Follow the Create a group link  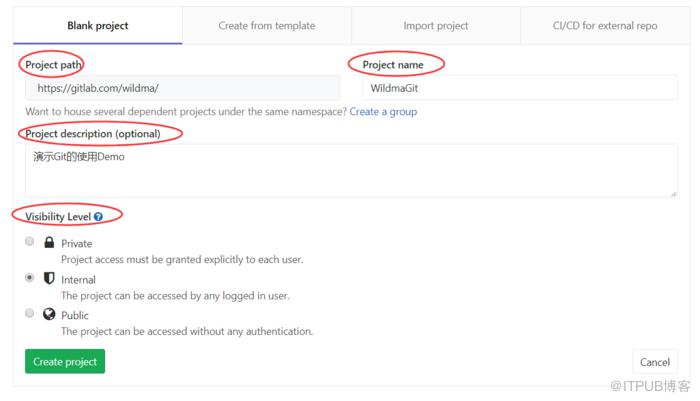pyautogui.click(x=383, y=112)
